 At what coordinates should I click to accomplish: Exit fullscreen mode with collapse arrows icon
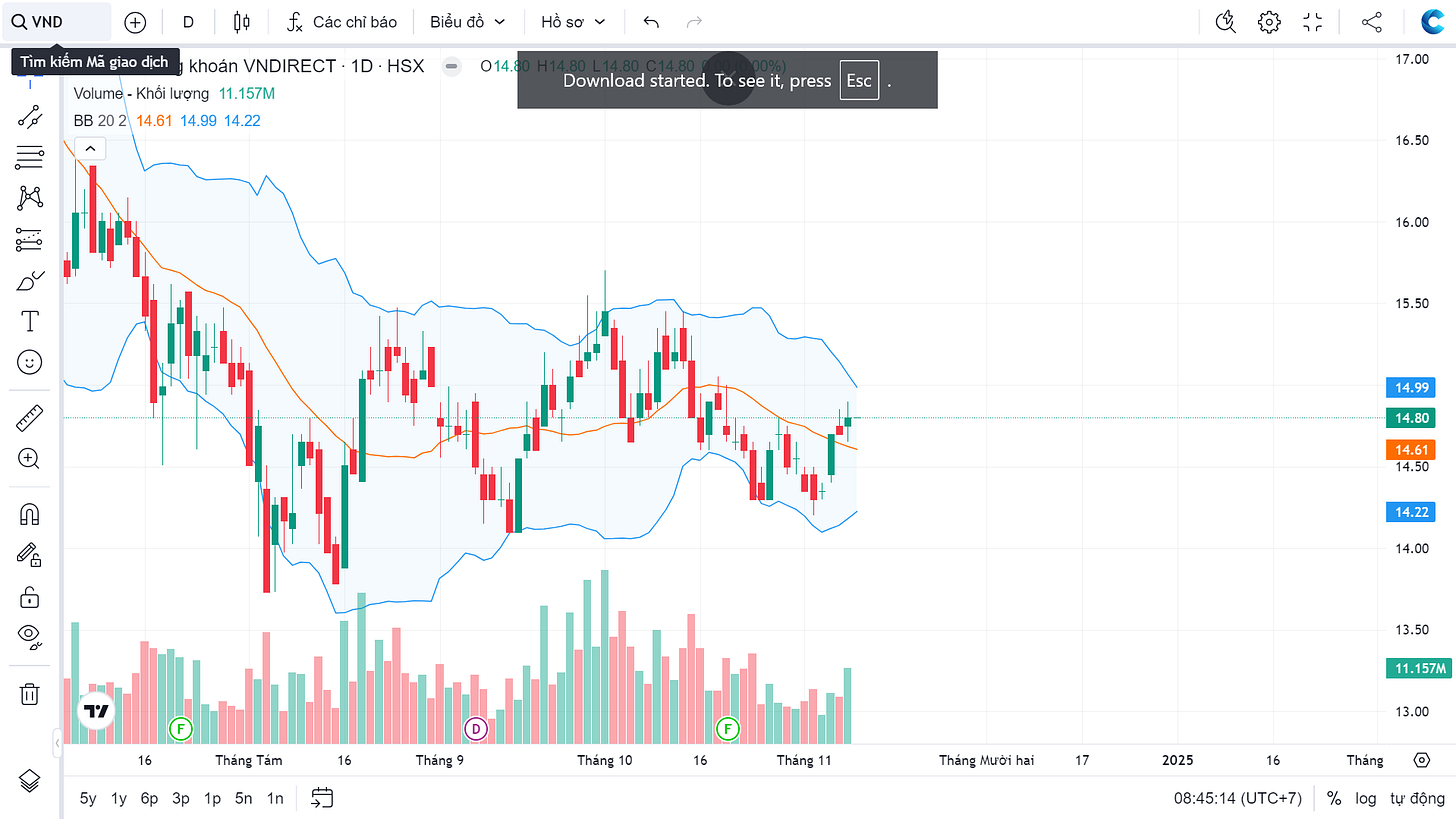pos(1313,22)
